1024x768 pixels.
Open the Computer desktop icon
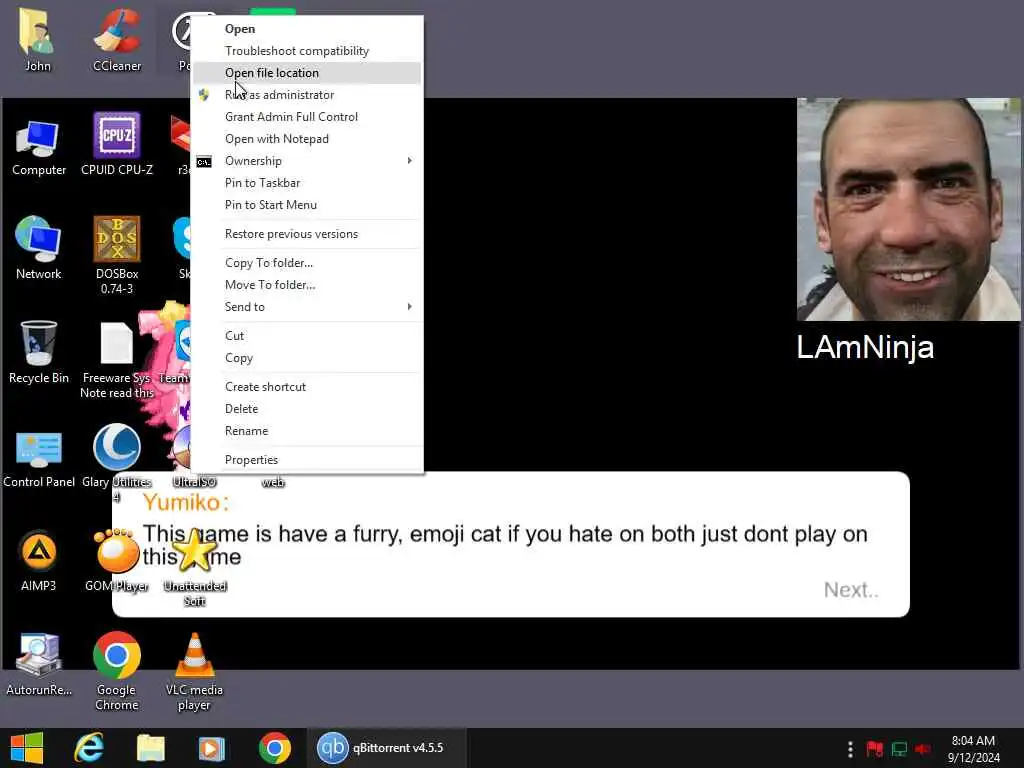(39, 147)
